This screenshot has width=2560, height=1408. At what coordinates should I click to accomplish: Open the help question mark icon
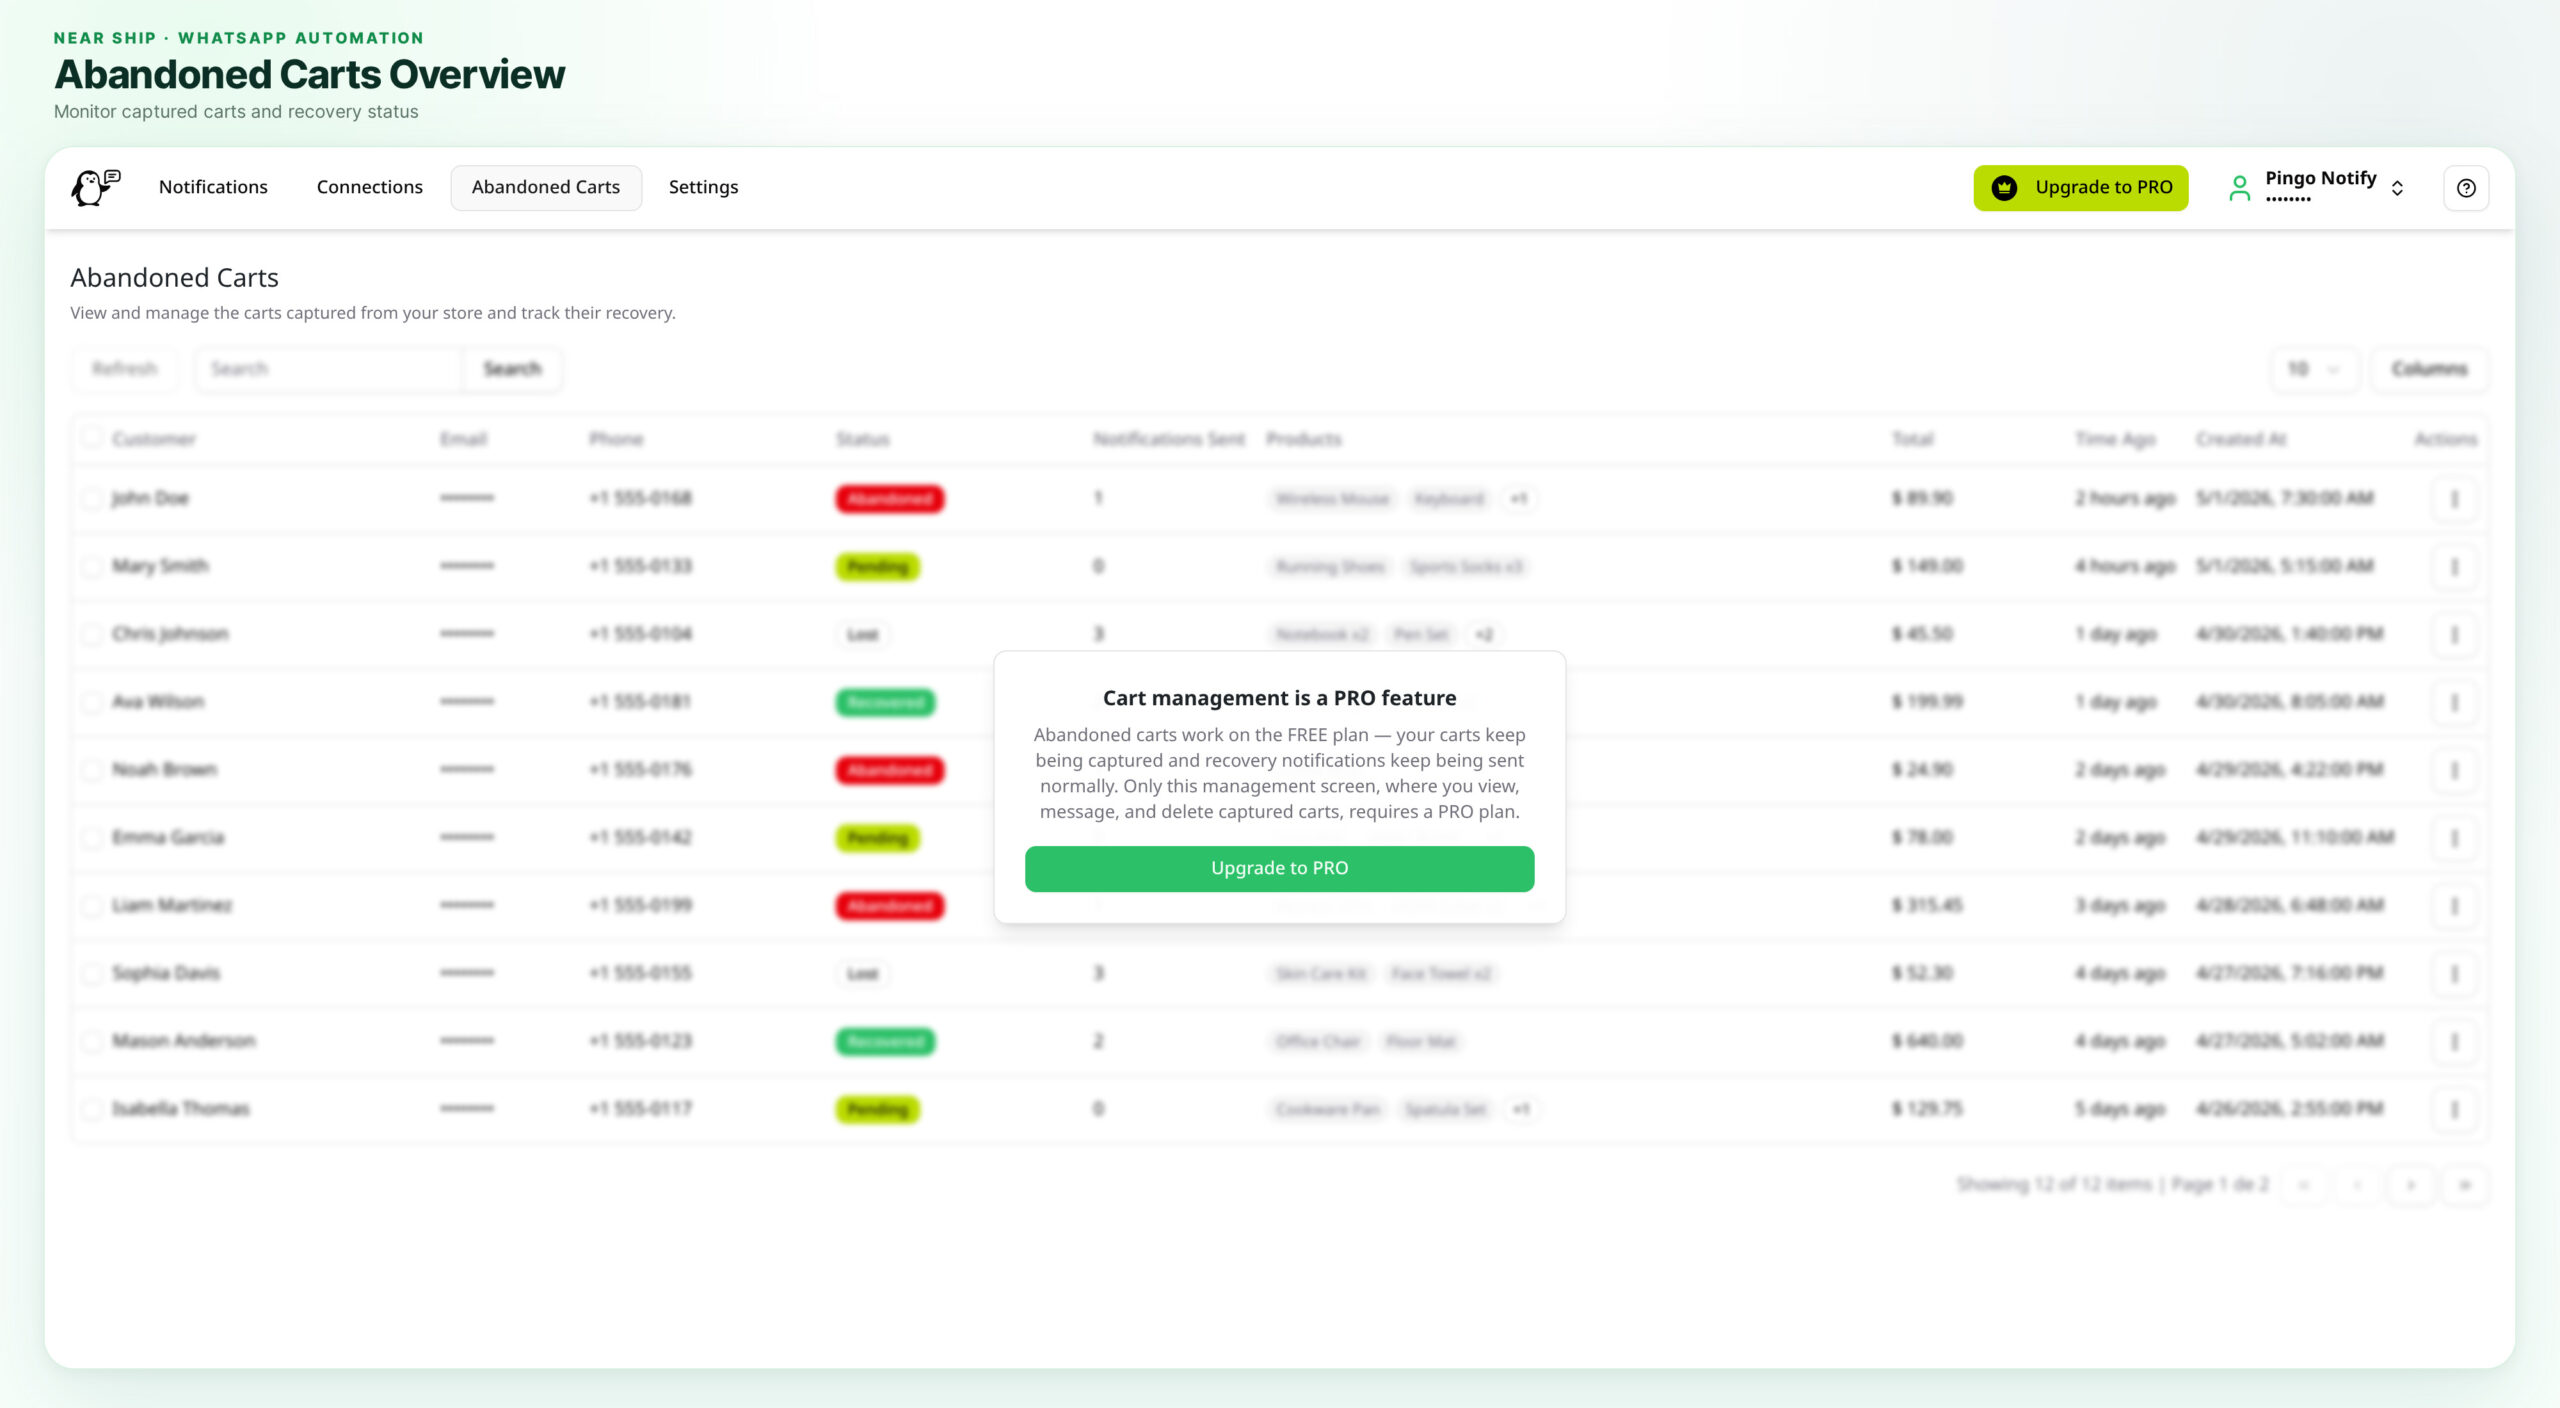click(2466, 188)
